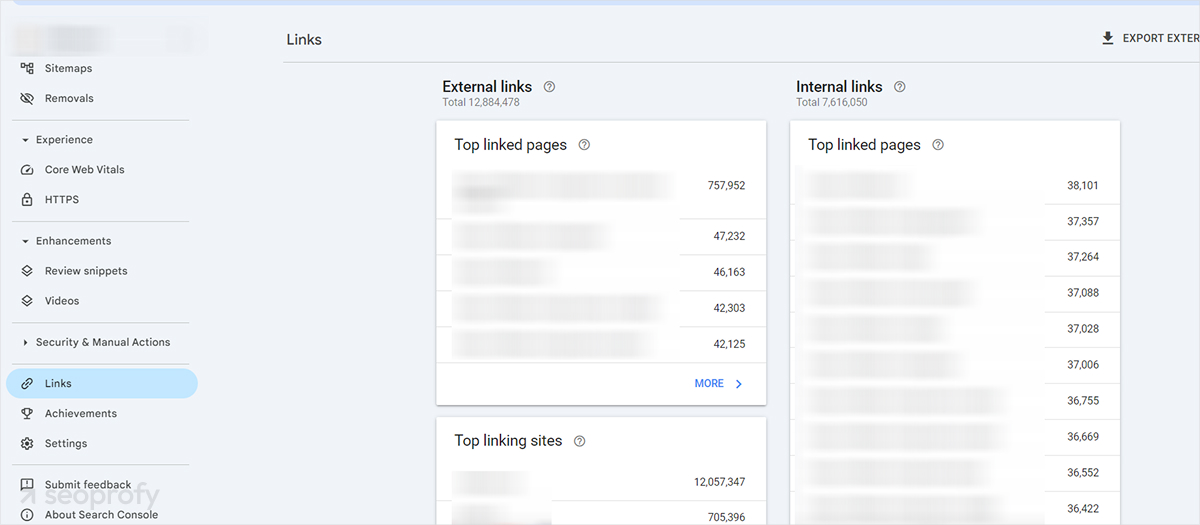Select the internal page row with 37,264 links
Viewport: 1200px width, 525px height.
(x=955, y=258)
